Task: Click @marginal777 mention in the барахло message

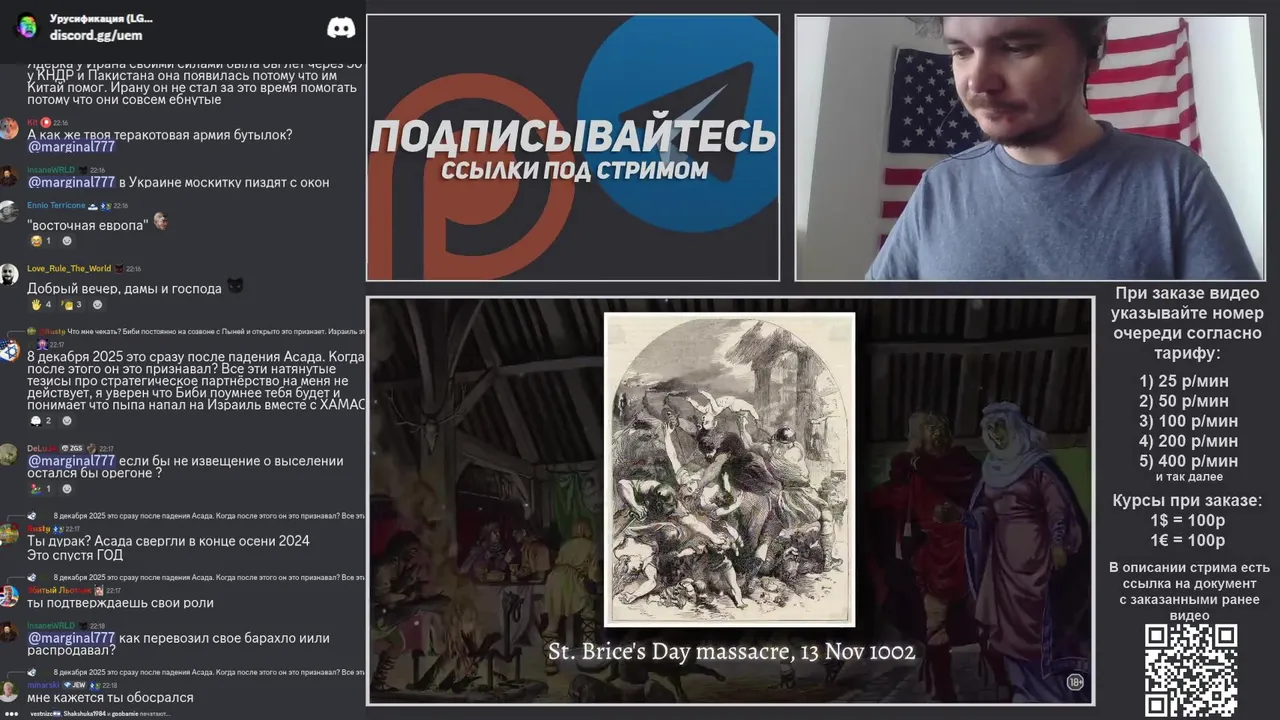Action: click(x=71, y=638)
